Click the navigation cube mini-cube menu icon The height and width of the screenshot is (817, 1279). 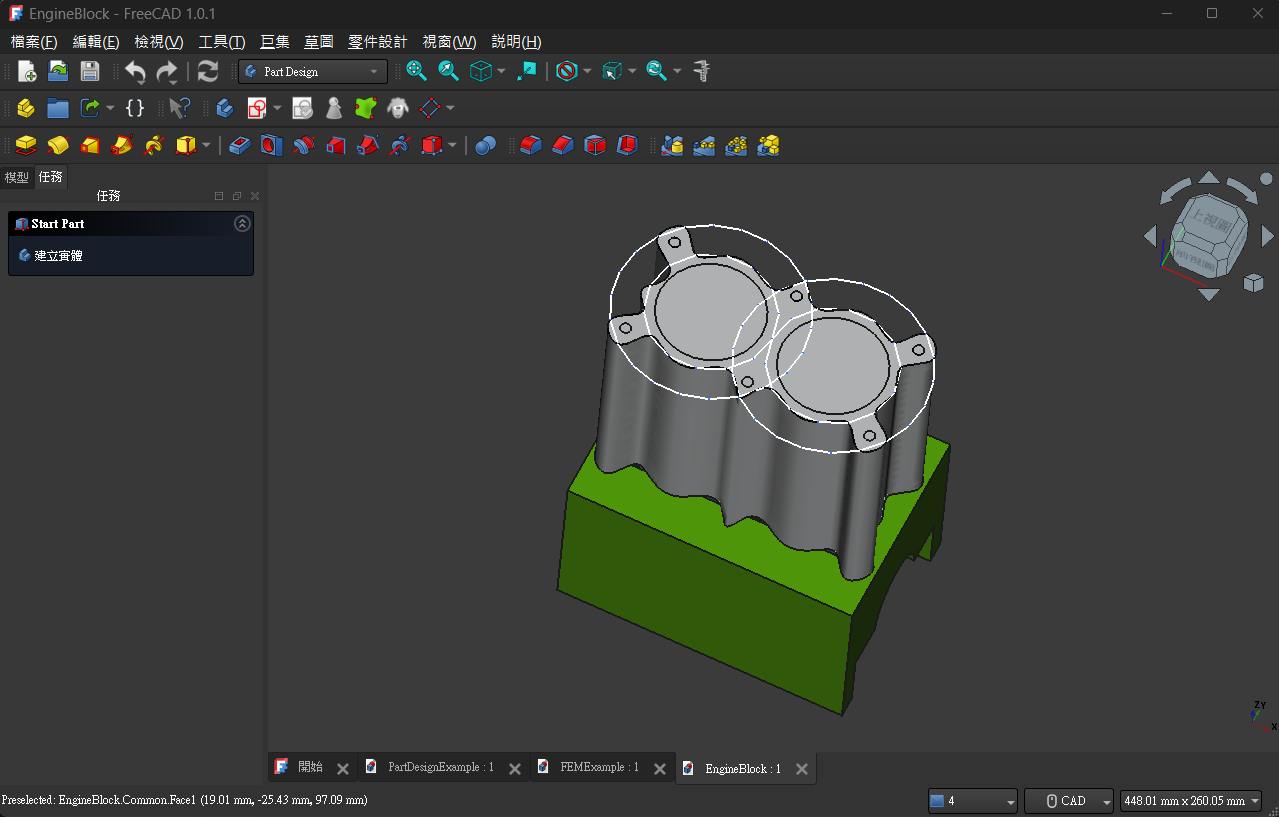point(1253,284)
